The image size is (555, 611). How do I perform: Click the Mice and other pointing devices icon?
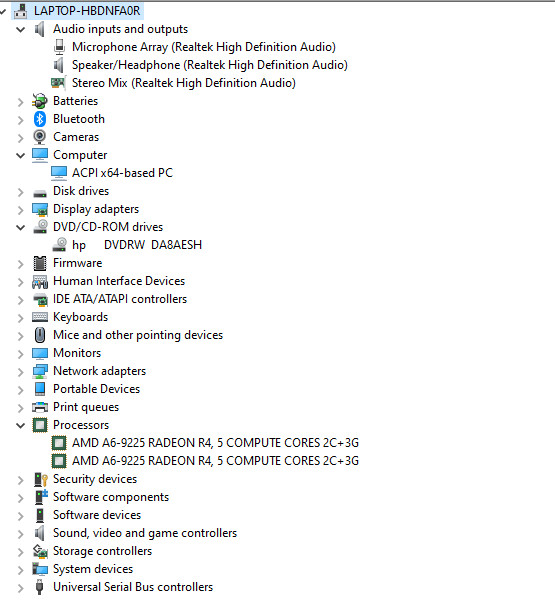point(40,335)
